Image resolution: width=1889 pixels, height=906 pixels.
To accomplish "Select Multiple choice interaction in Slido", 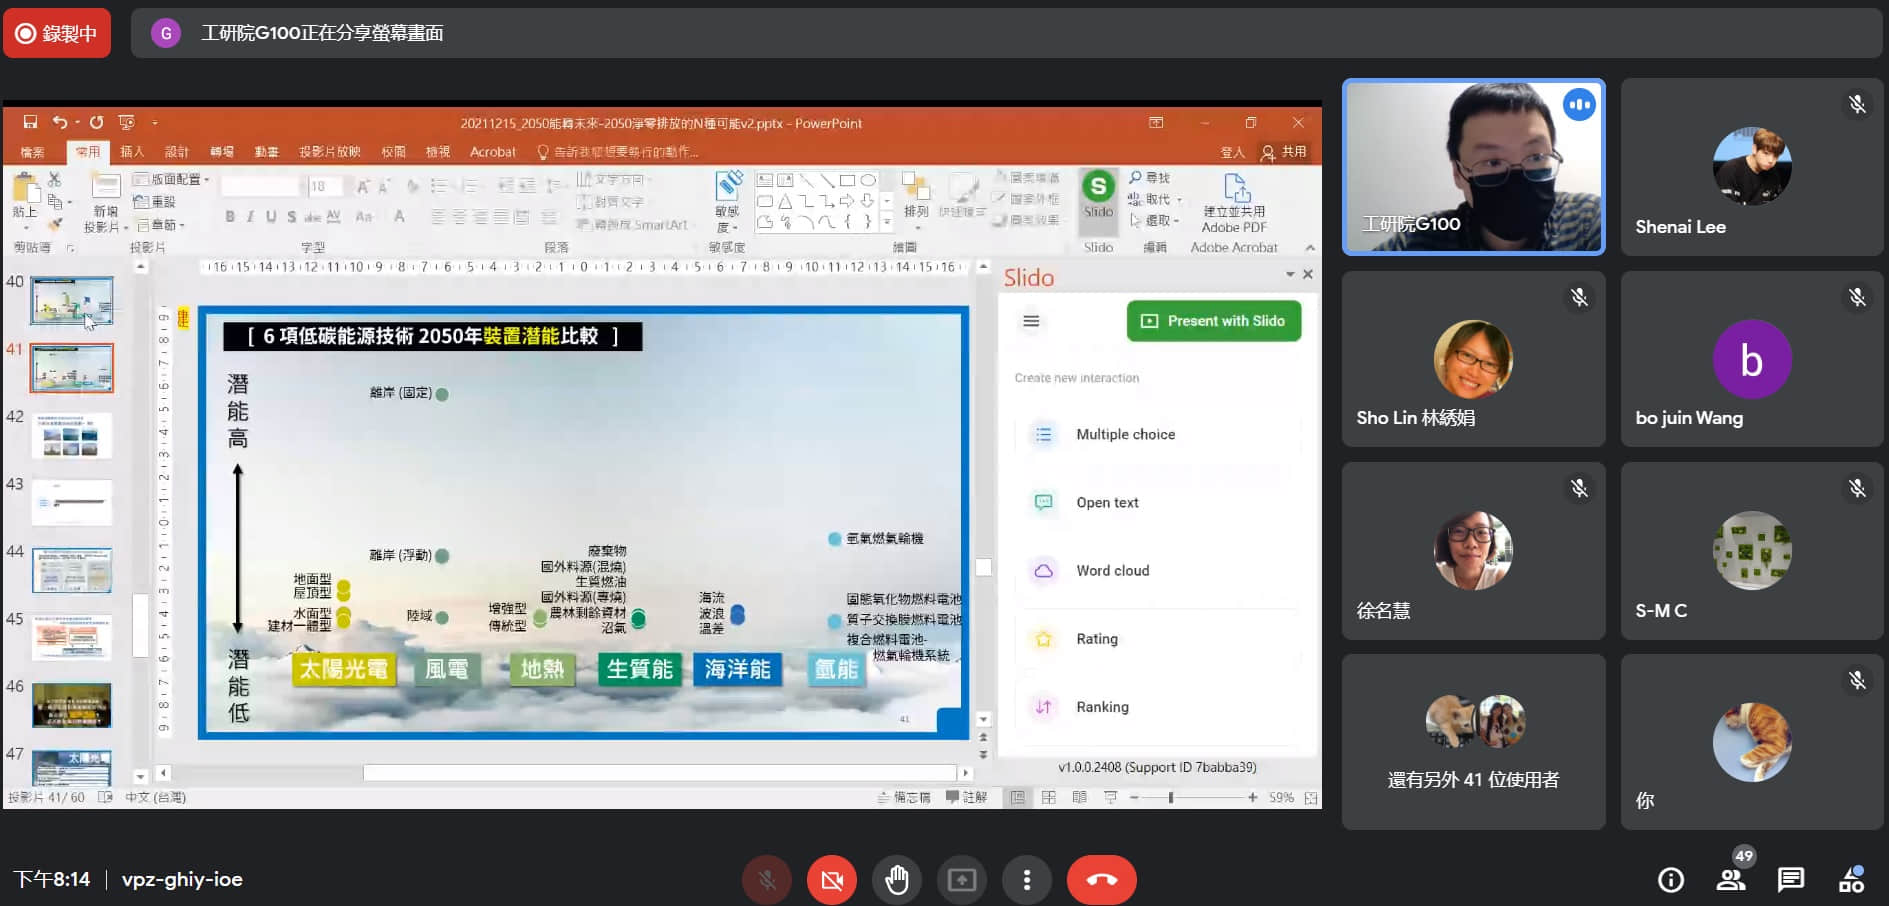I will 1125,435.
